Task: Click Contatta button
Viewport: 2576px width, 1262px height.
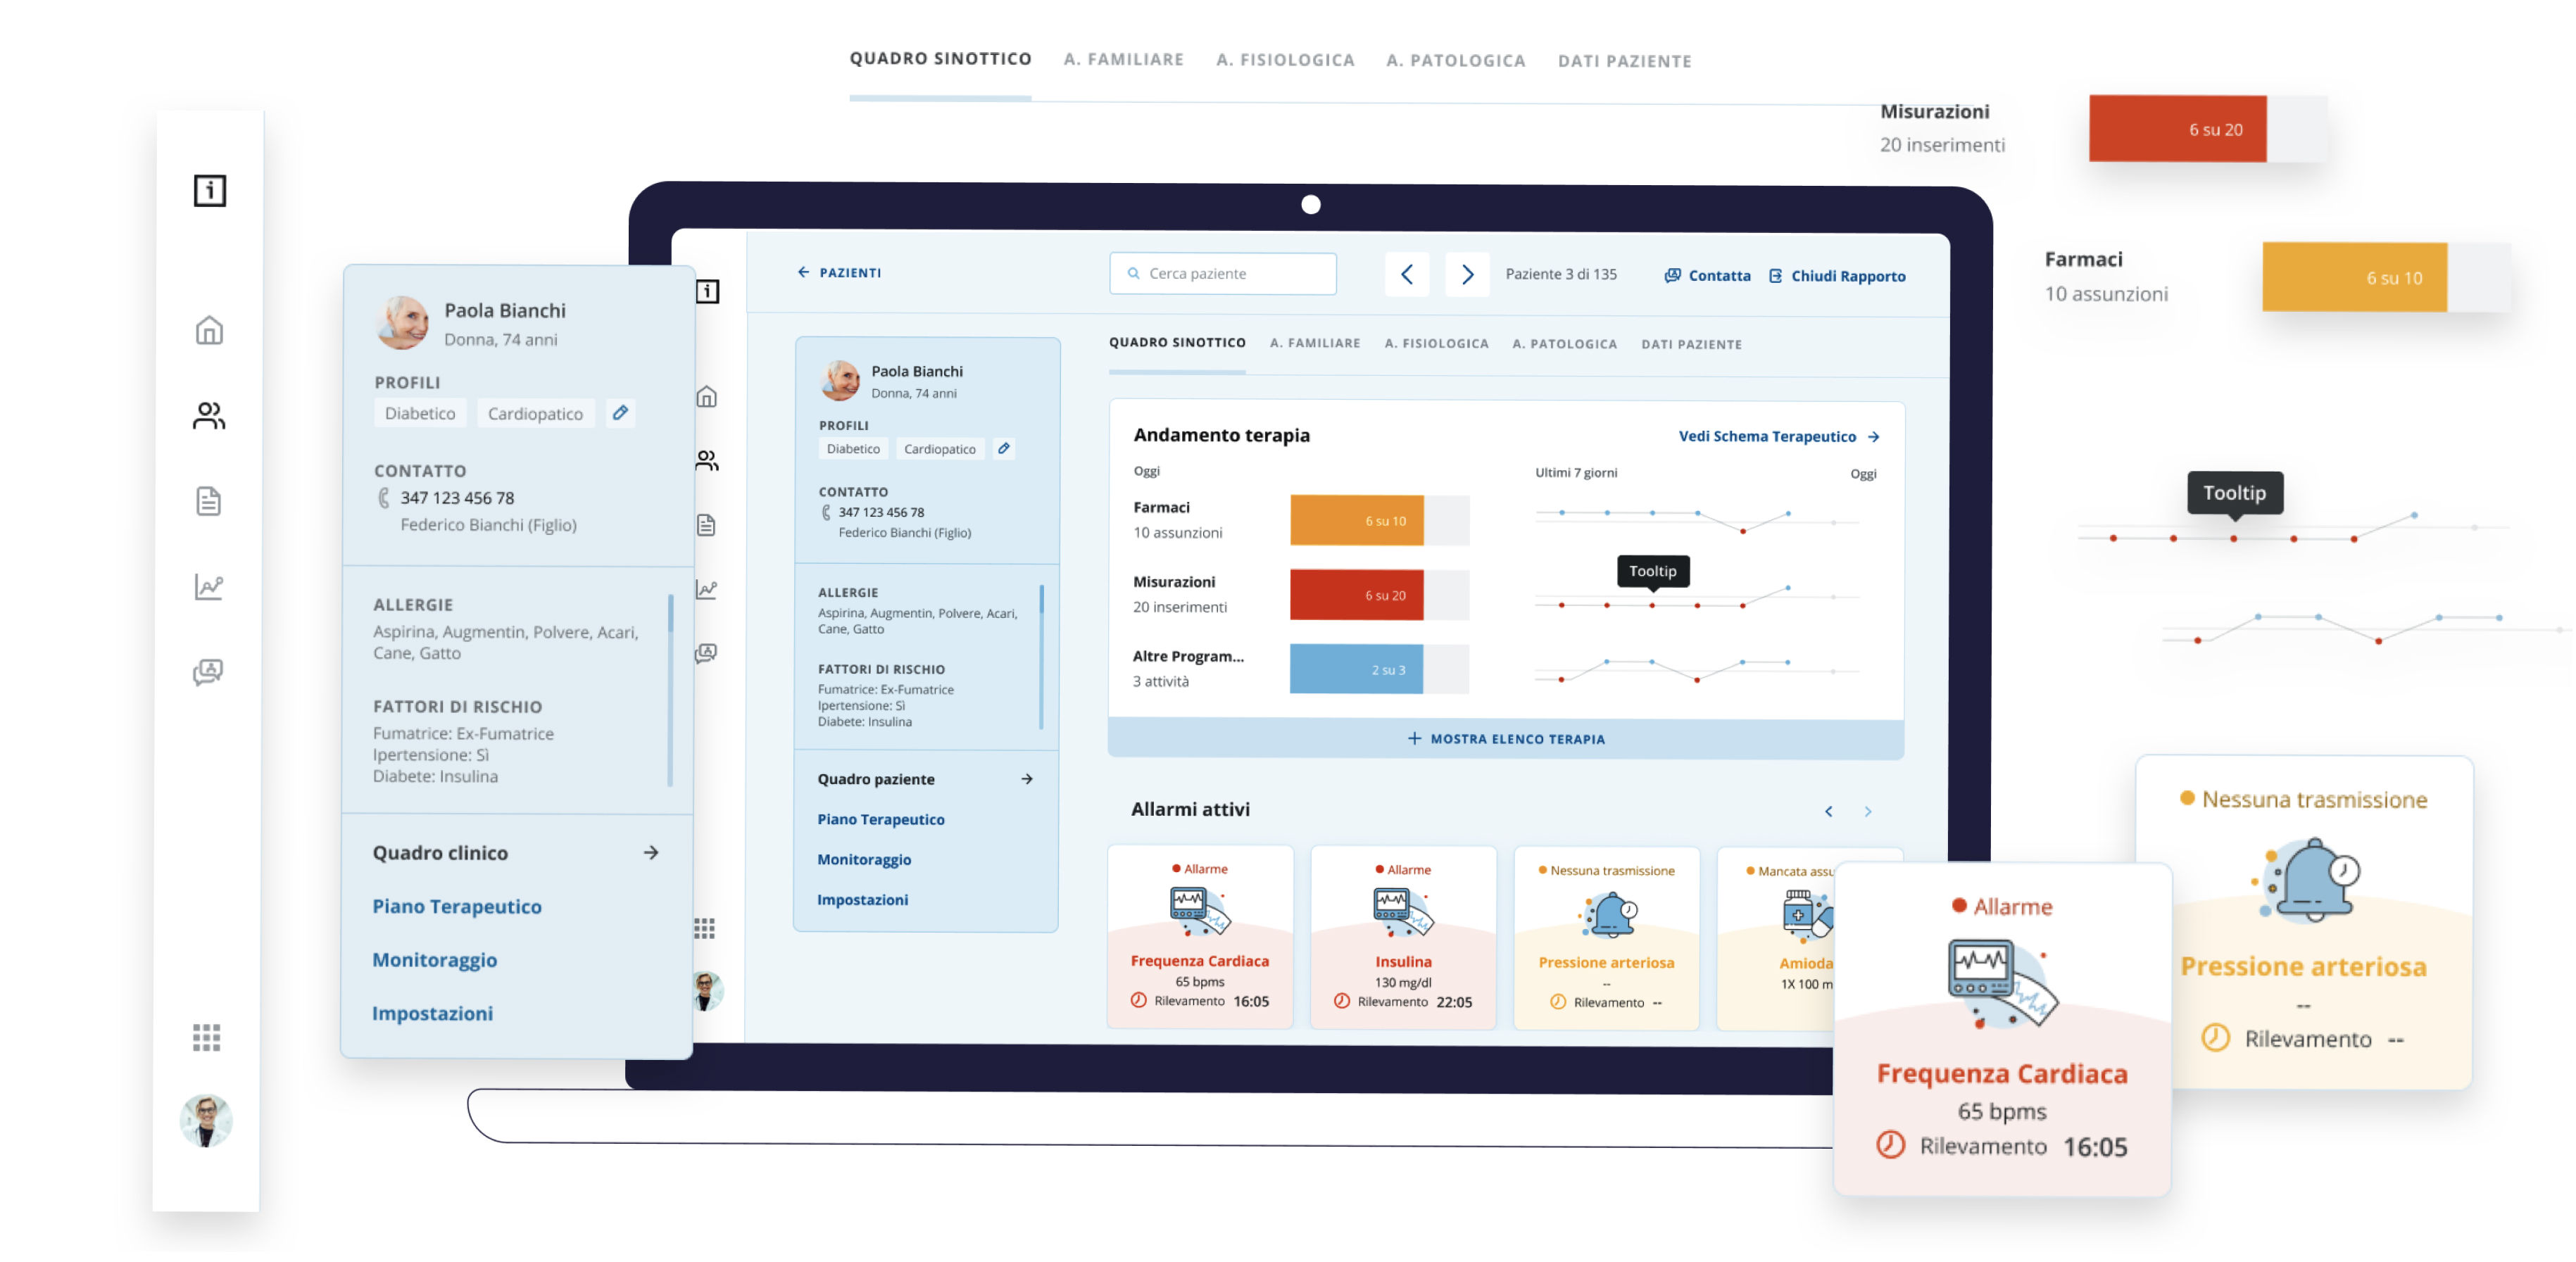Action: 1707,275
